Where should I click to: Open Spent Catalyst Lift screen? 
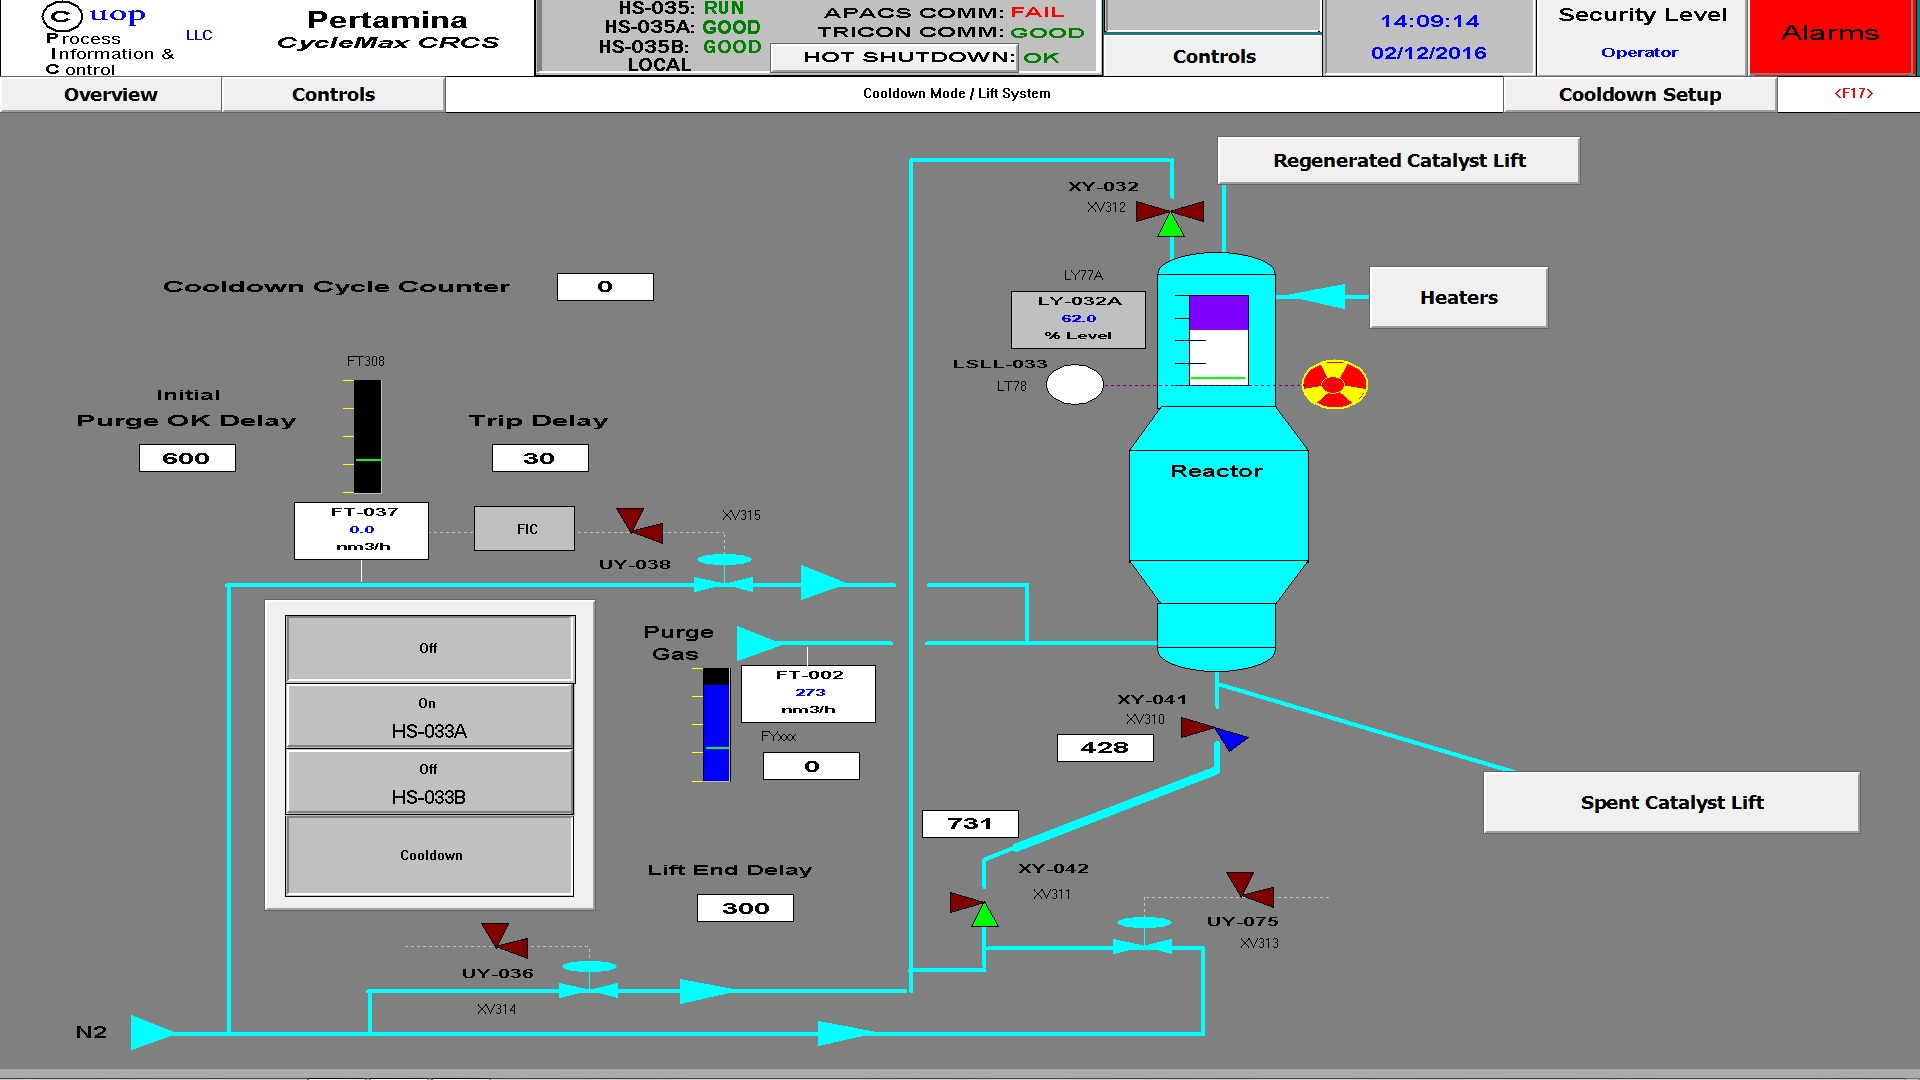[x=1671, y=802]
